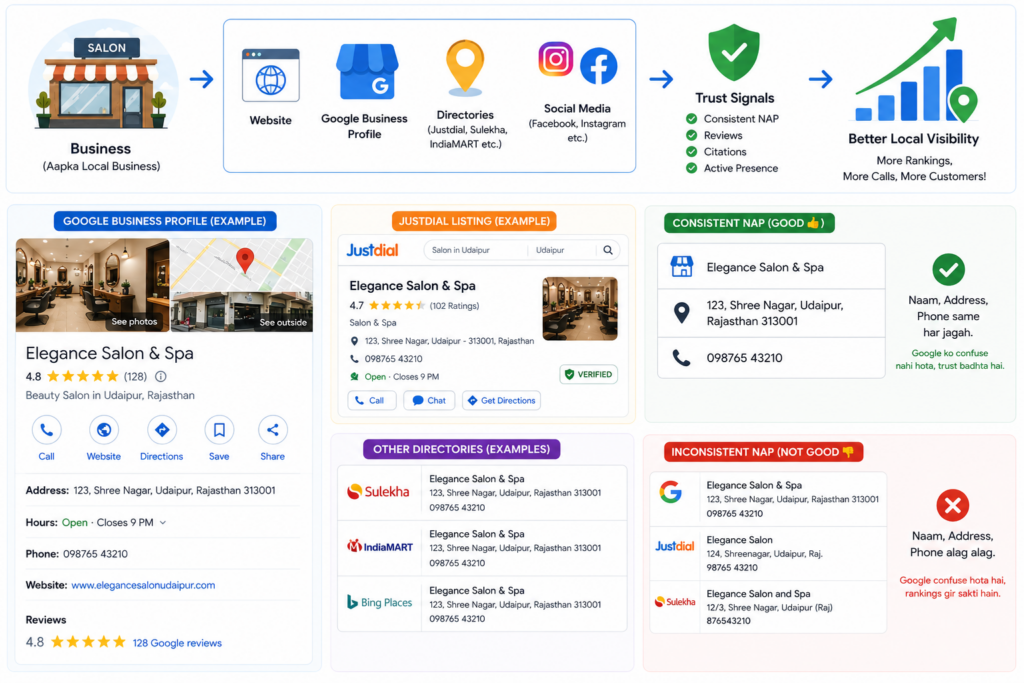Tap the Directions diamond icon
Image resolution: width=1024 pixels, height=683 pixels.
pos(161,430)
